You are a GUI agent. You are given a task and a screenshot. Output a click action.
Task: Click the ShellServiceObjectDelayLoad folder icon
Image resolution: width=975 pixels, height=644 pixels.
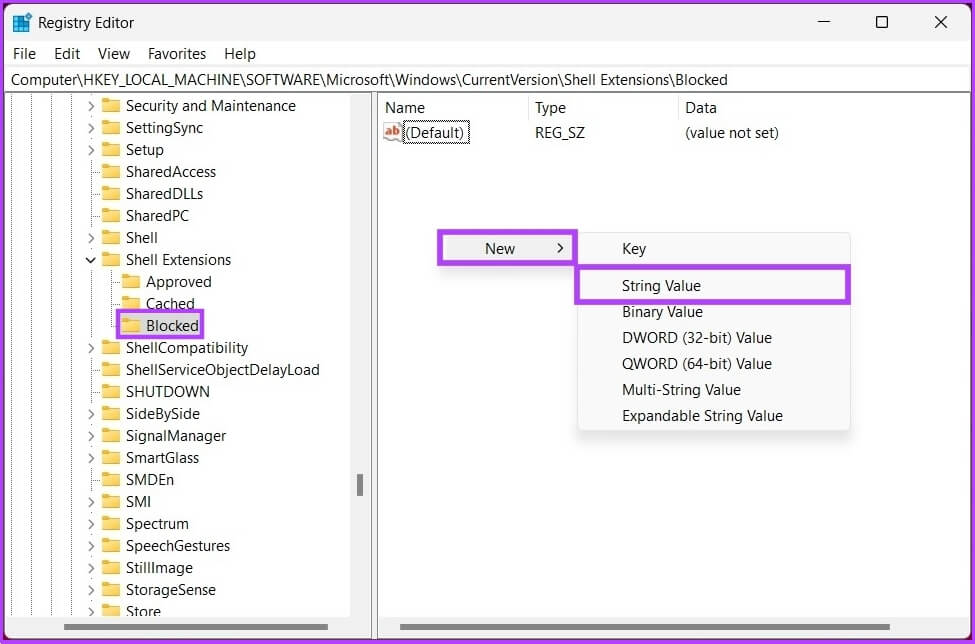click(111, 369)
